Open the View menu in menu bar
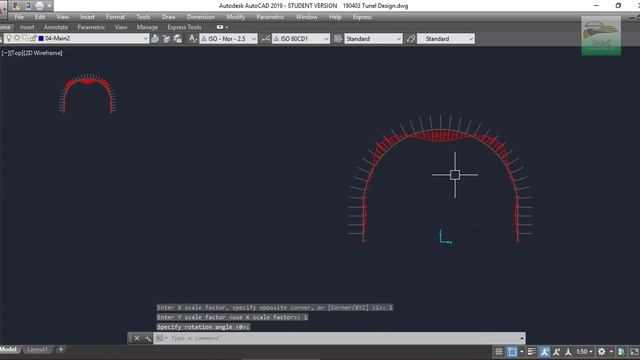The image size is (640, 360). coord(62,17)
